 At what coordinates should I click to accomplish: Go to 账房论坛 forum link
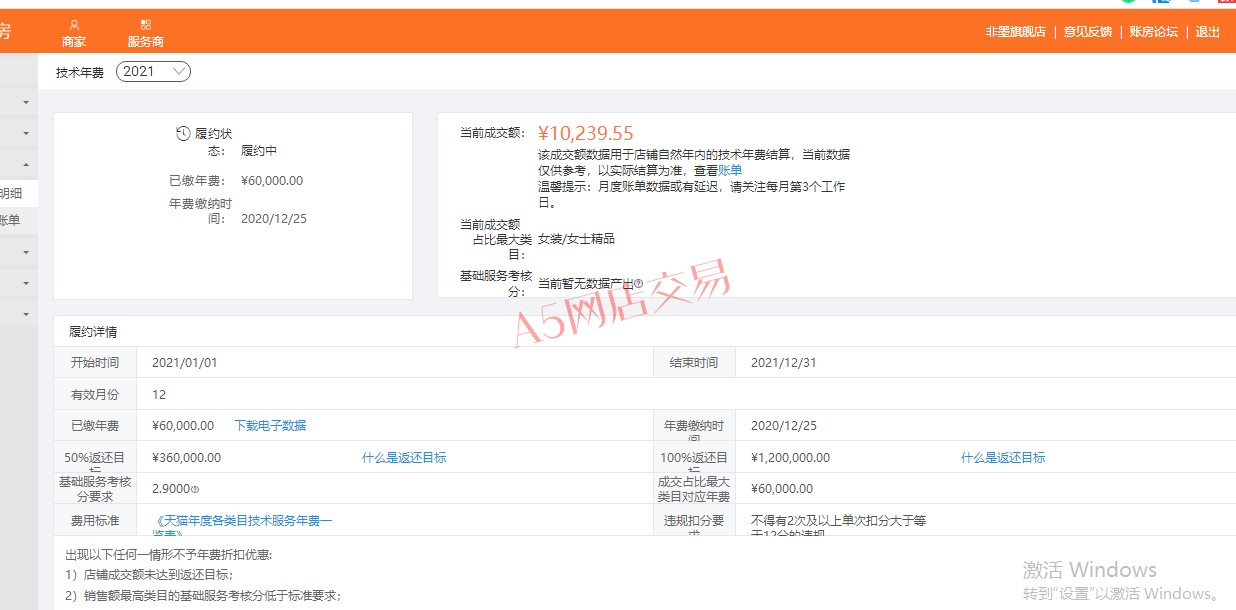click(x=1153, y=32)
